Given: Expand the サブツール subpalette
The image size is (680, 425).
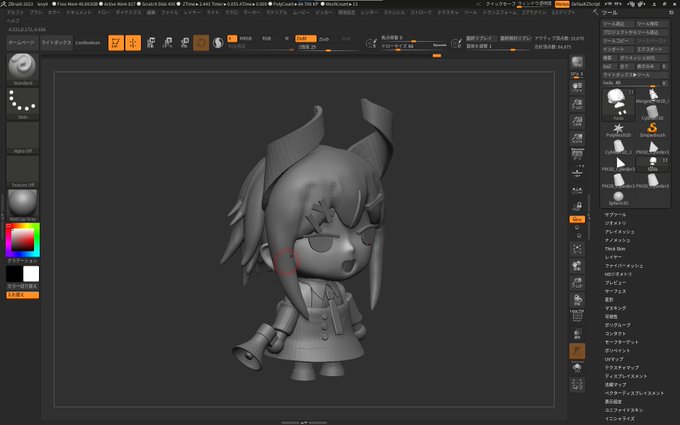Looking at the screenshot, I should [x=615, y=215].
